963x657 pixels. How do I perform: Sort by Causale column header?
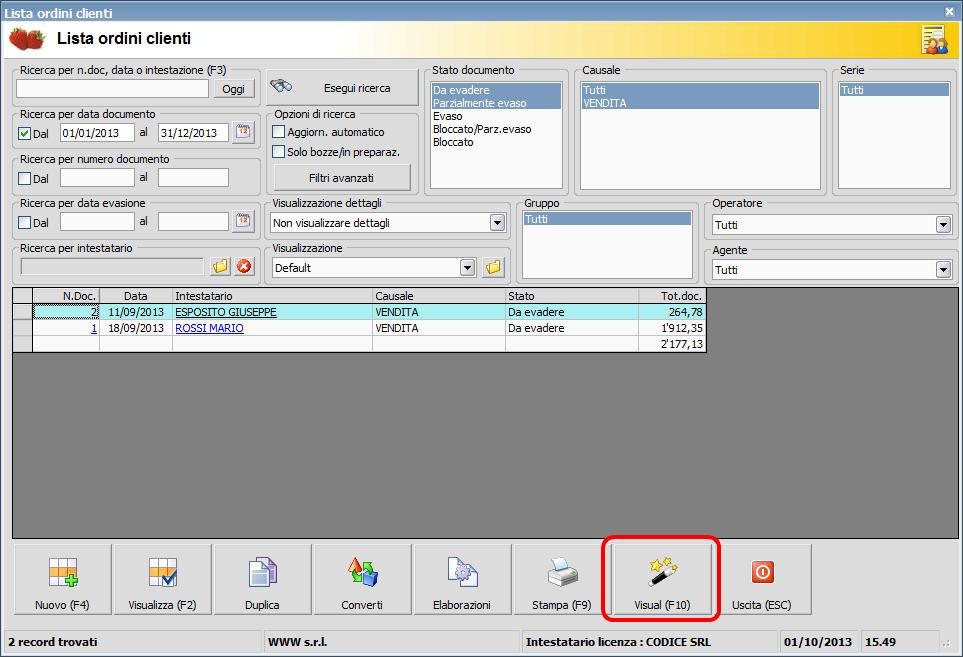tap(439, 296)
